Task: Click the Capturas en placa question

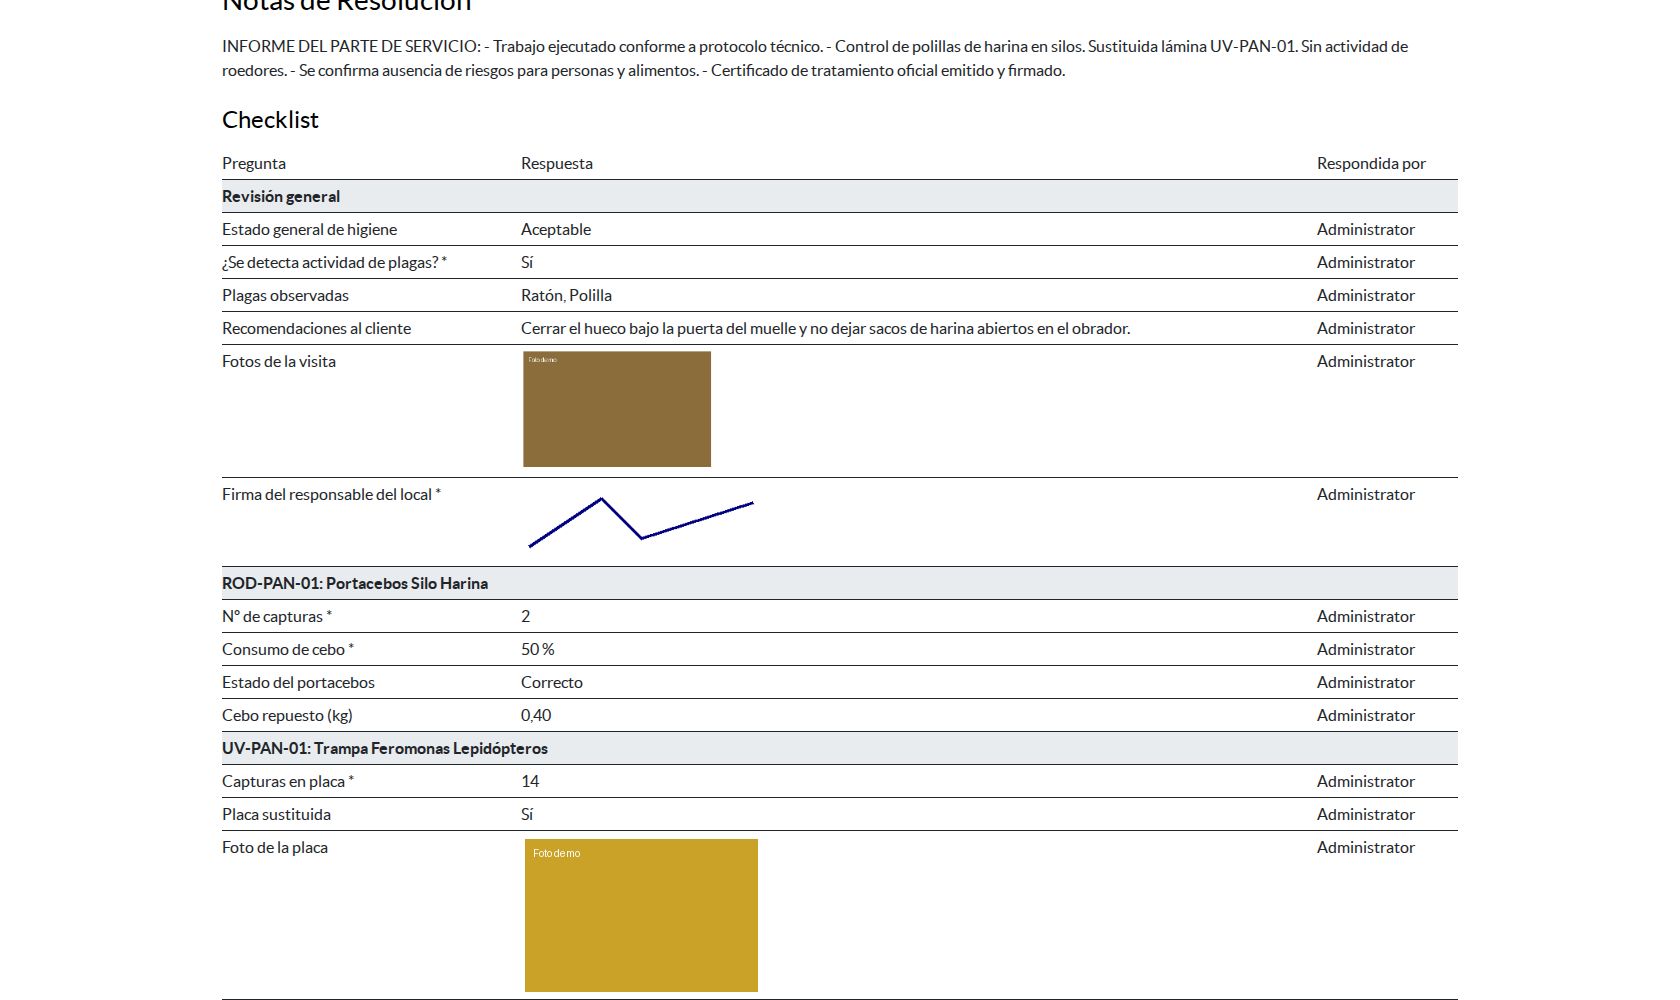Action: point(288,781)
